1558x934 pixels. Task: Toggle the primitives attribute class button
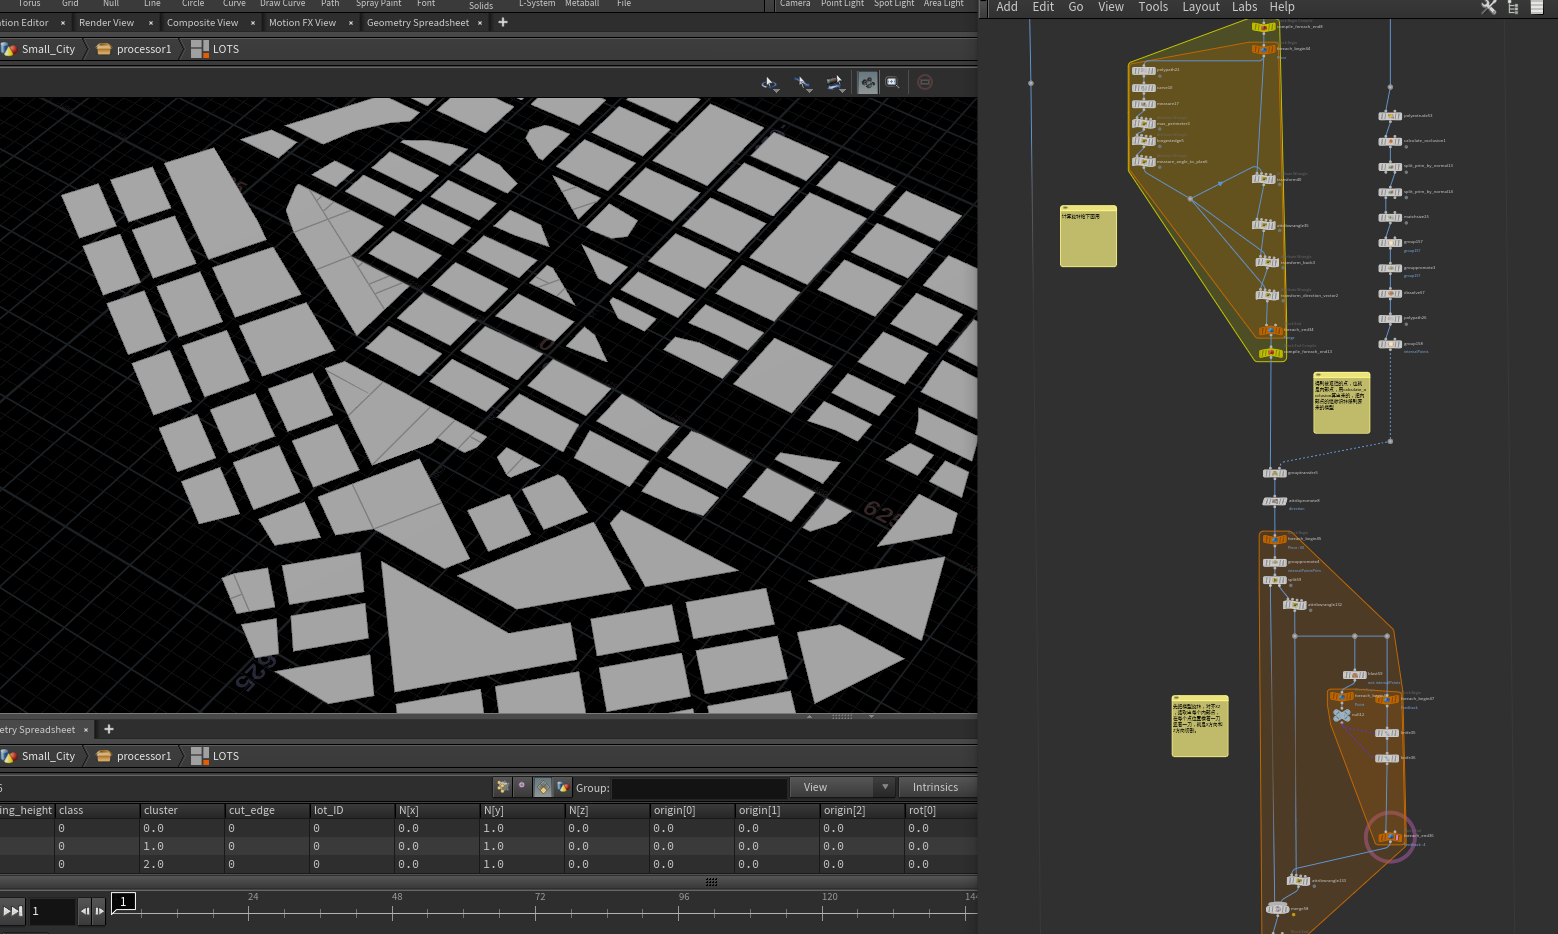pyautogui.click(x=543, y=787)
